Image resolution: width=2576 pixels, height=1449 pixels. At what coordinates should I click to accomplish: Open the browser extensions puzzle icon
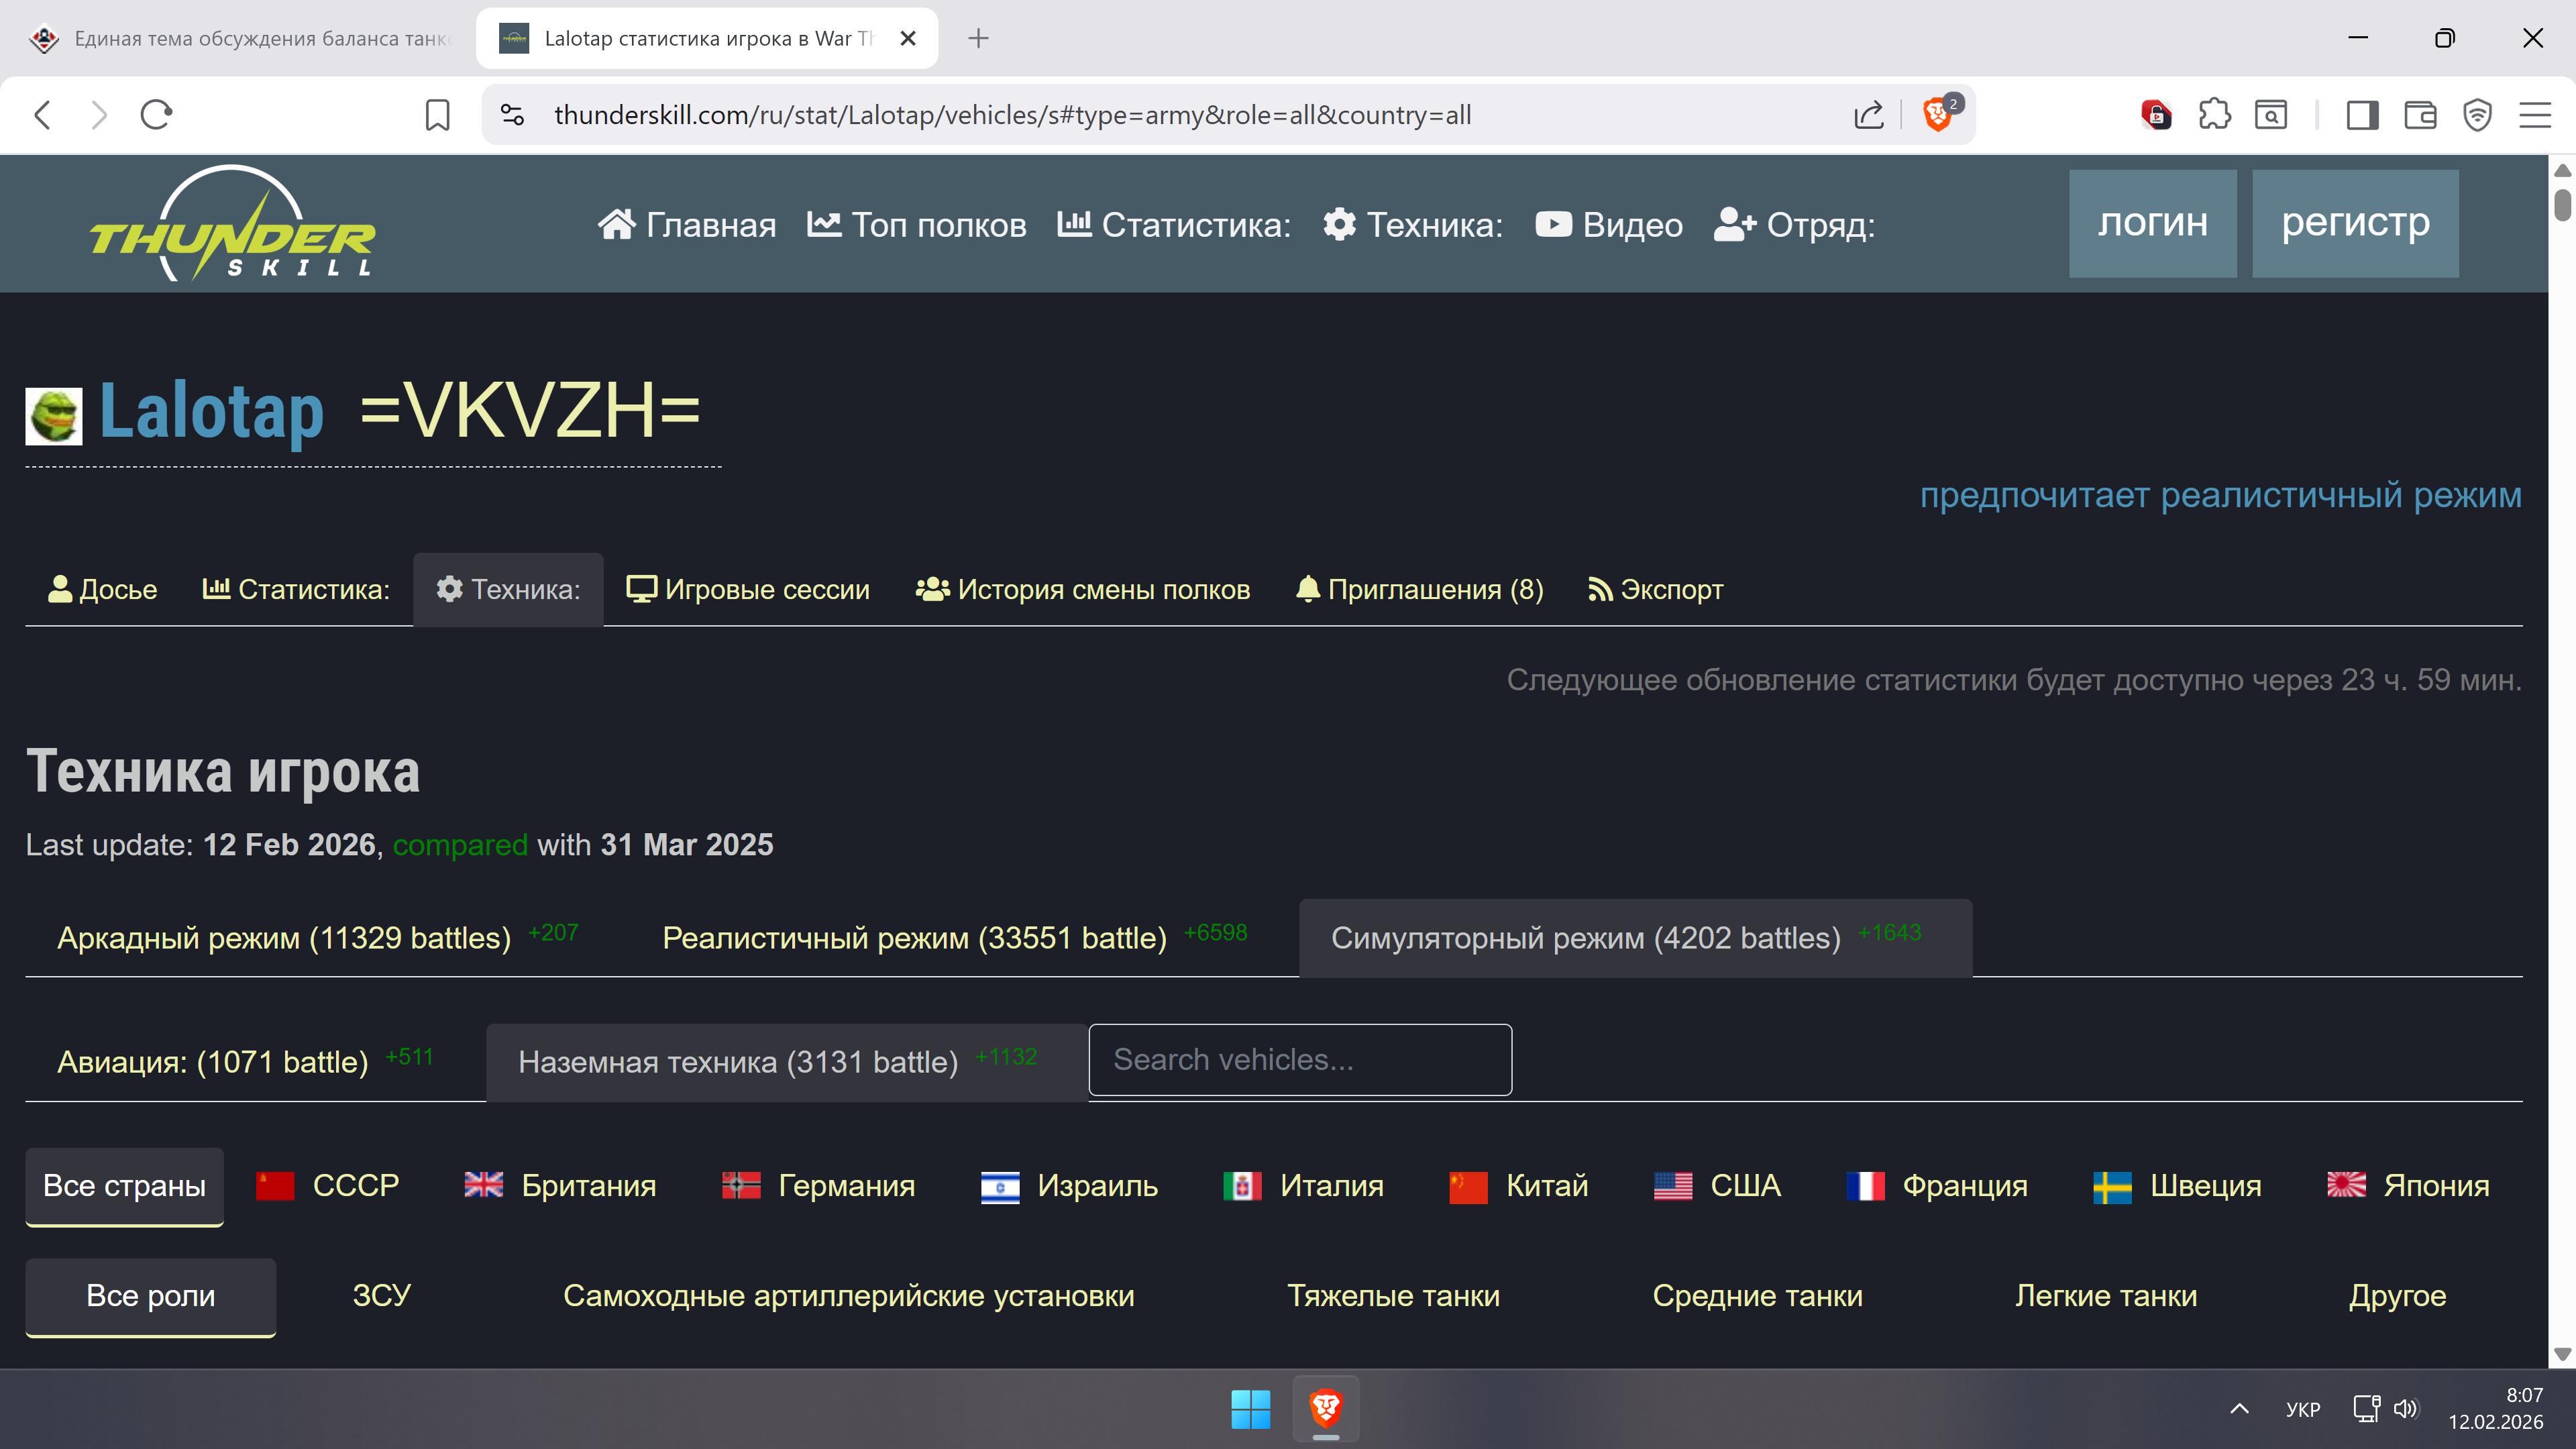pyautogui.click(x=2214, y=115)
